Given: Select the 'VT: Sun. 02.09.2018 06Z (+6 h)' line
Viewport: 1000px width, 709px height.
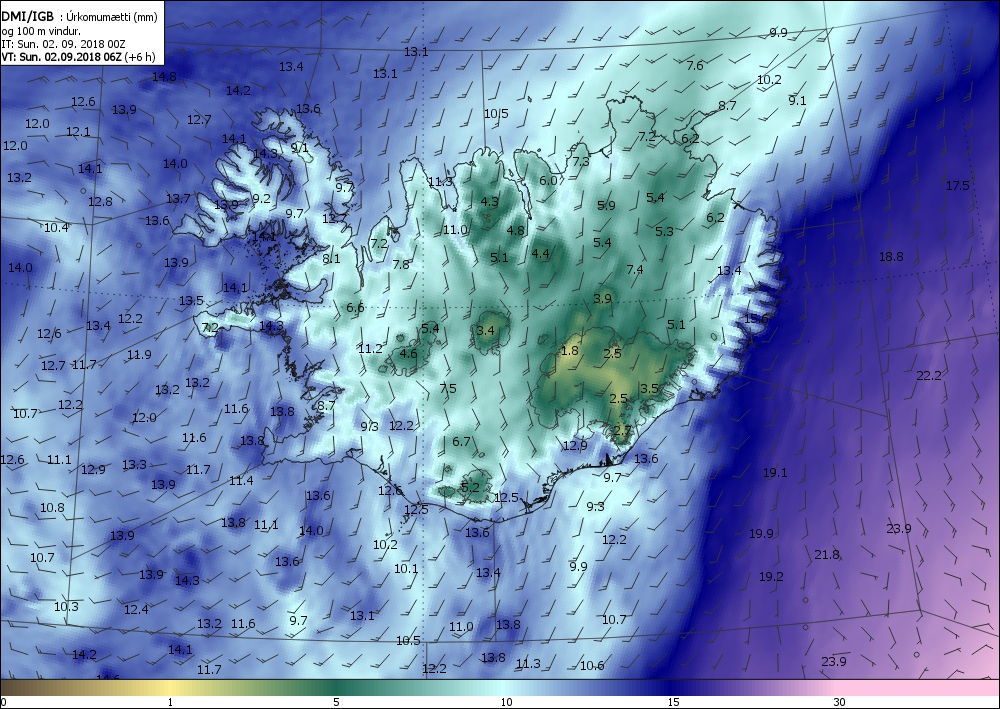Looking at the screenshot, I should 78,56.
